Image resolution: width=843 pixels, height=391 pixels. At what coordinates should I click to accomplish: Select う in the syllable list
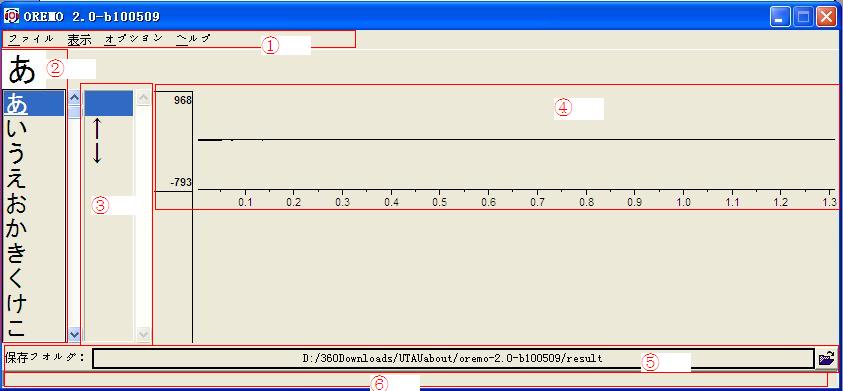pyautogui.click(x=34, y=154)
